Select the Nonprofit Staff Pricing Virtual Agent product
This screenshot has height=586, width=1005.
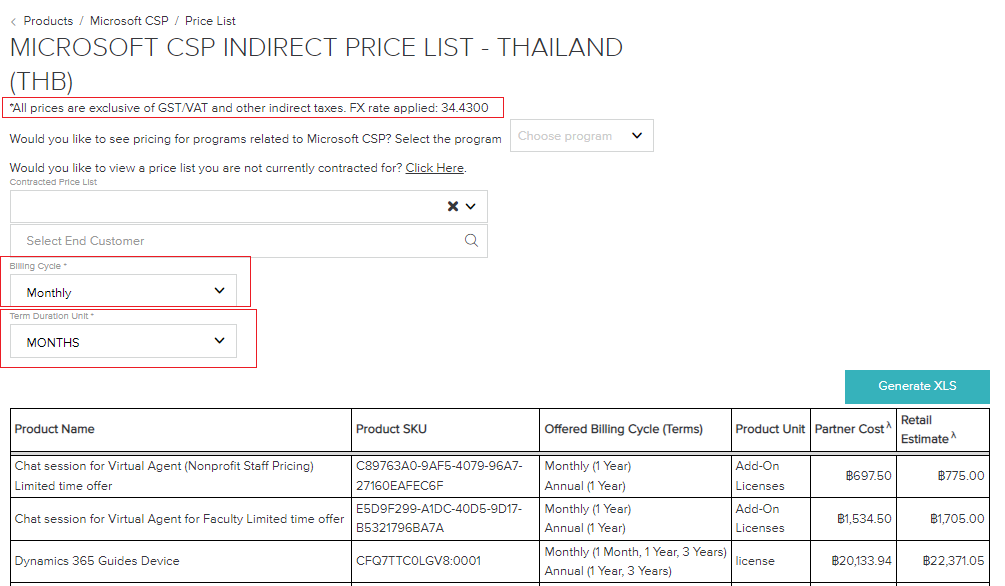[164, 476]
